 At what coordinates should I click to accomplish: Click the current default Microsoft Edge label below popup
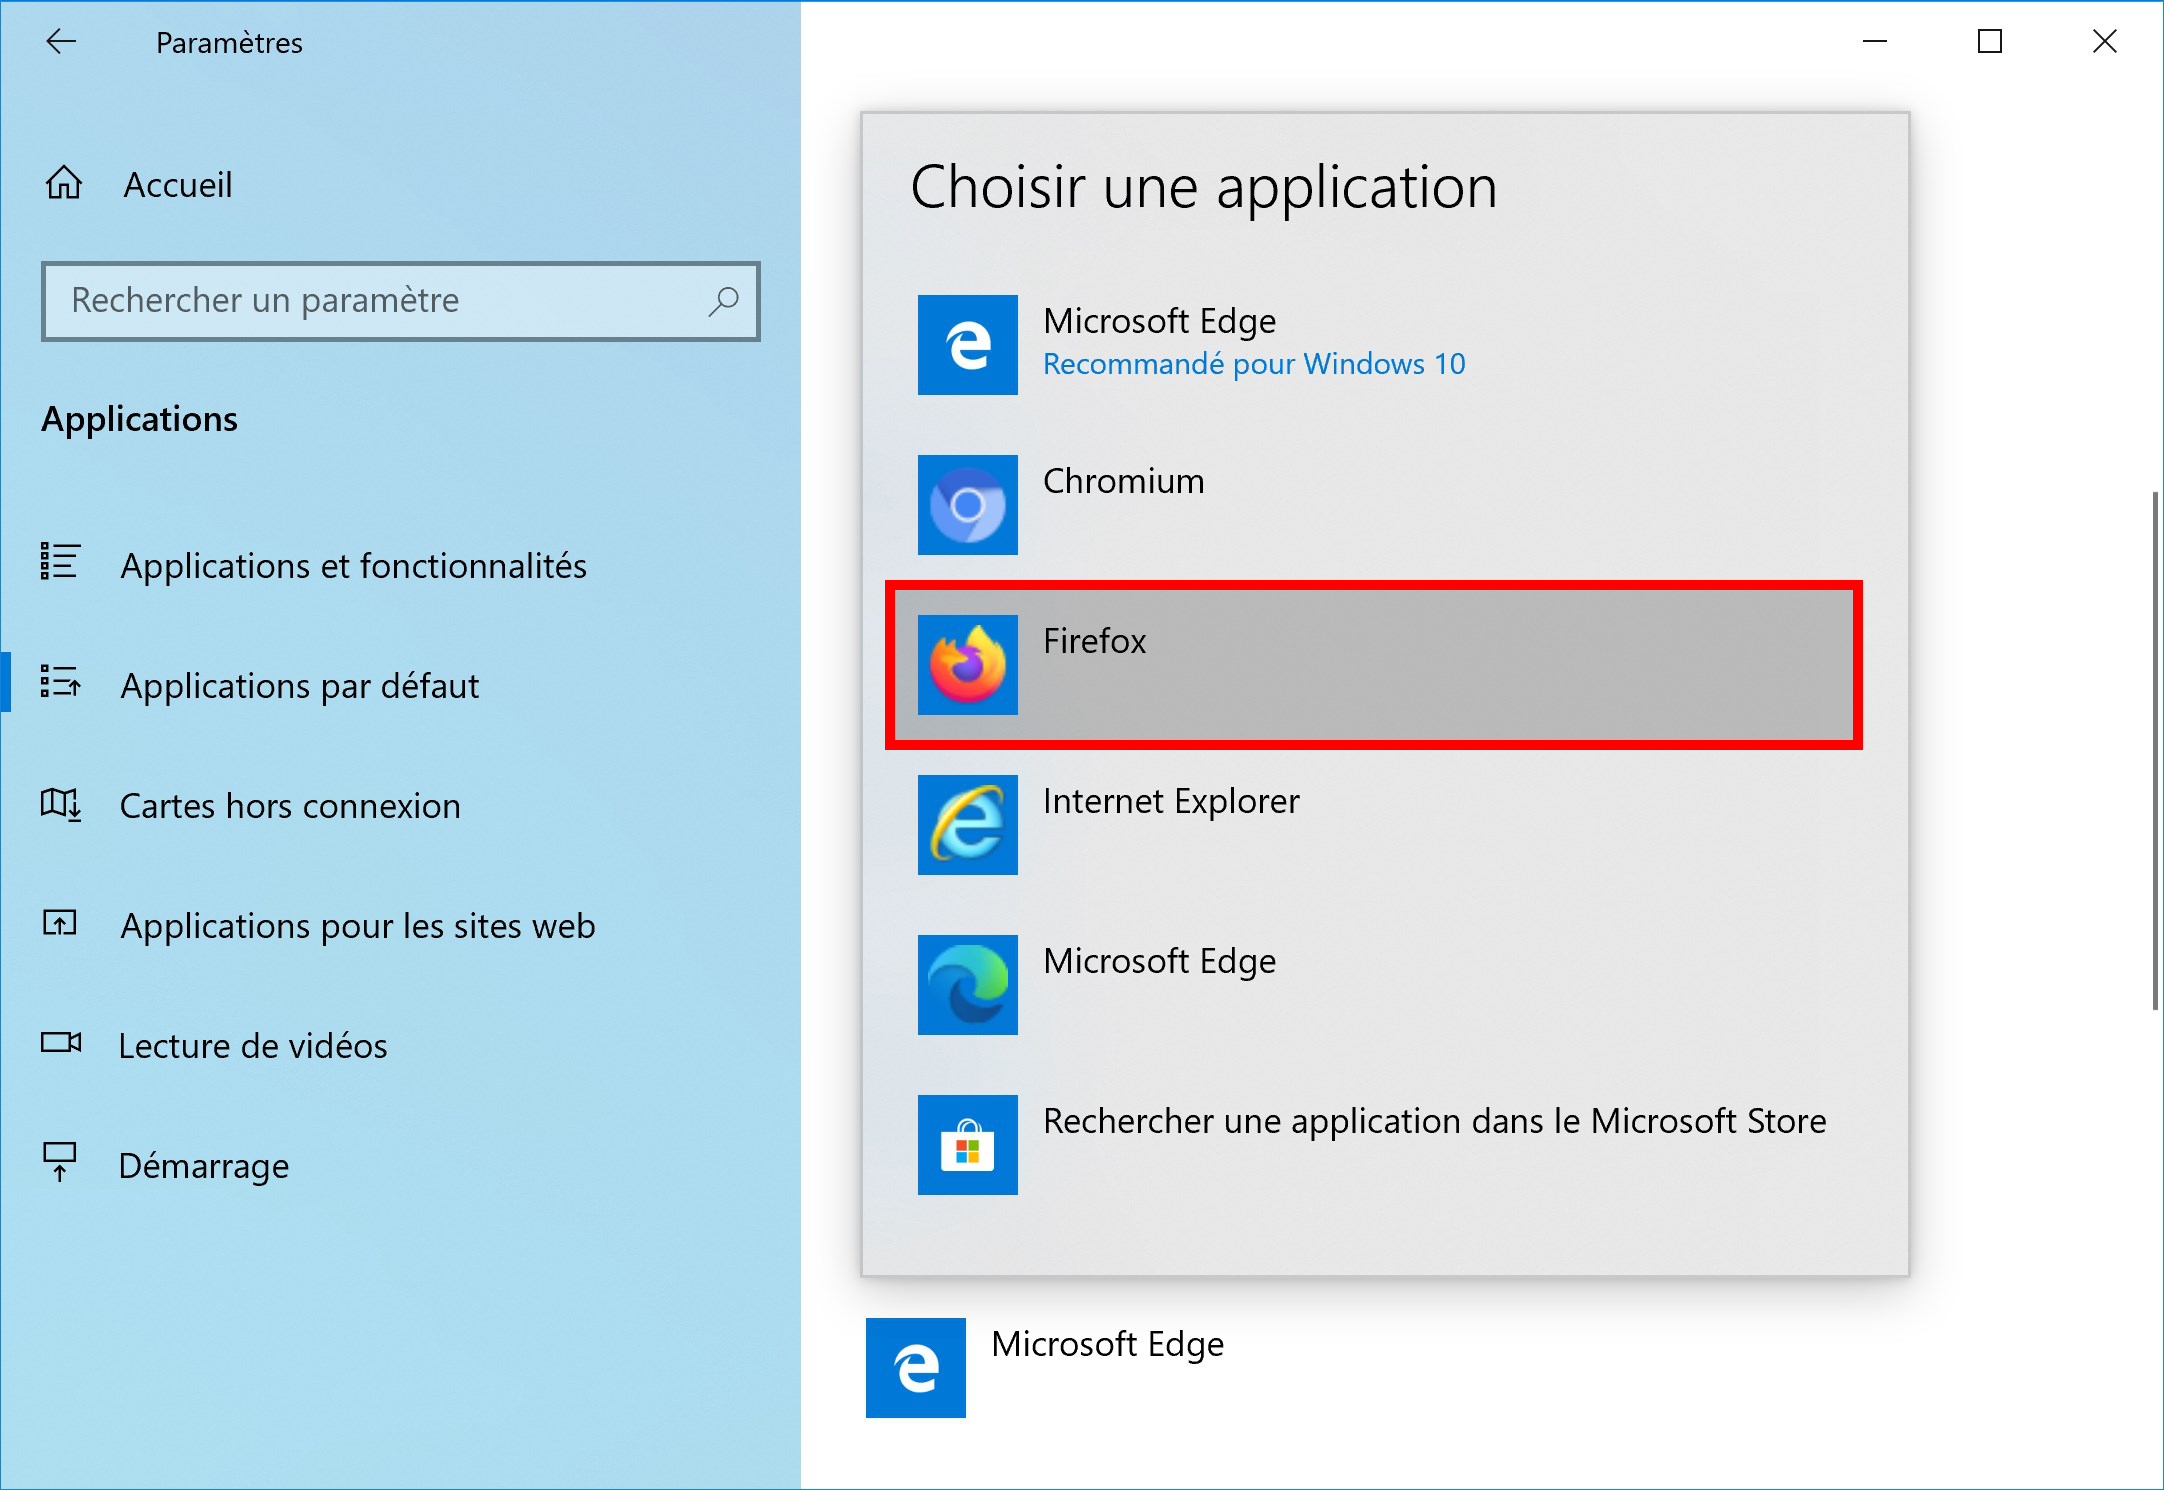pyautogui.click(x=1108, y=1344)
